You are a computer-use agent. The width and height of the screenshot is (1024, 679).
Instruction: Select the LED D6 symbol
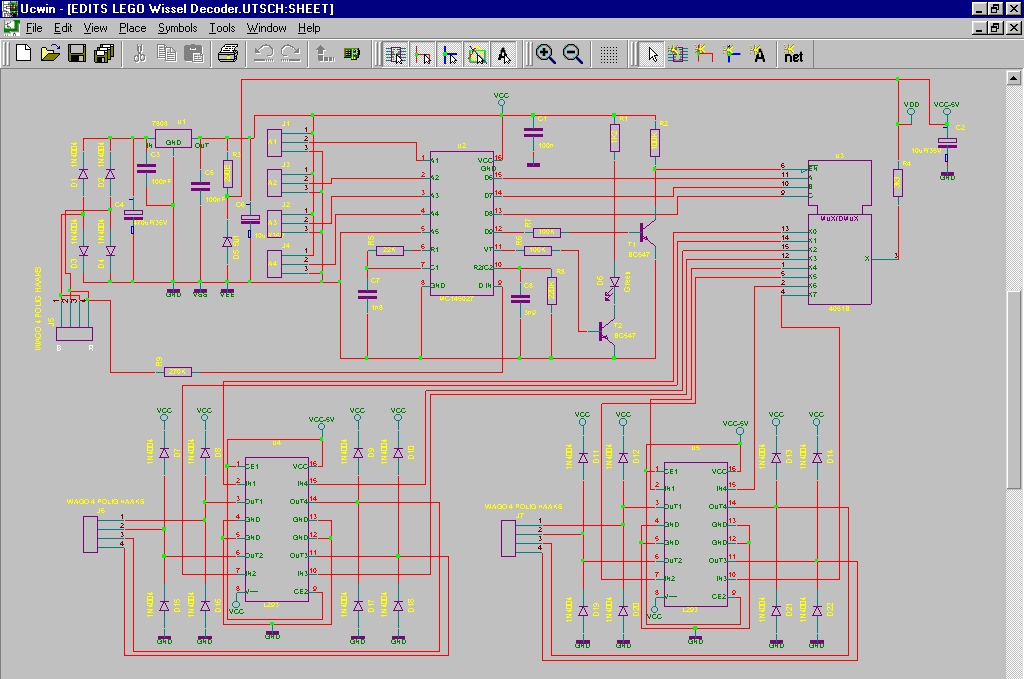[613, 288]
